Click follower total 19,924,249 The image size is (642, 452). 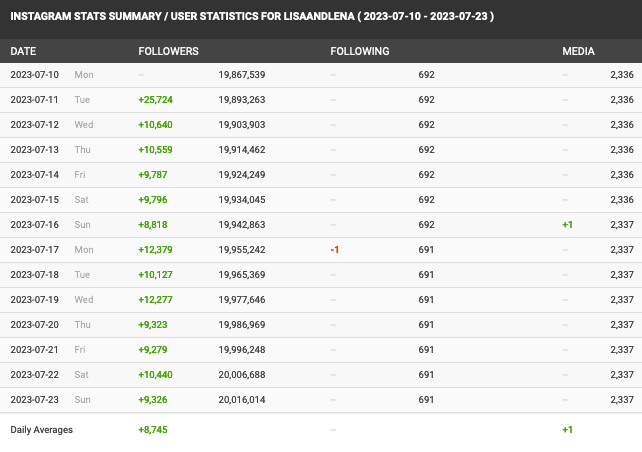(x=242, y=175)
